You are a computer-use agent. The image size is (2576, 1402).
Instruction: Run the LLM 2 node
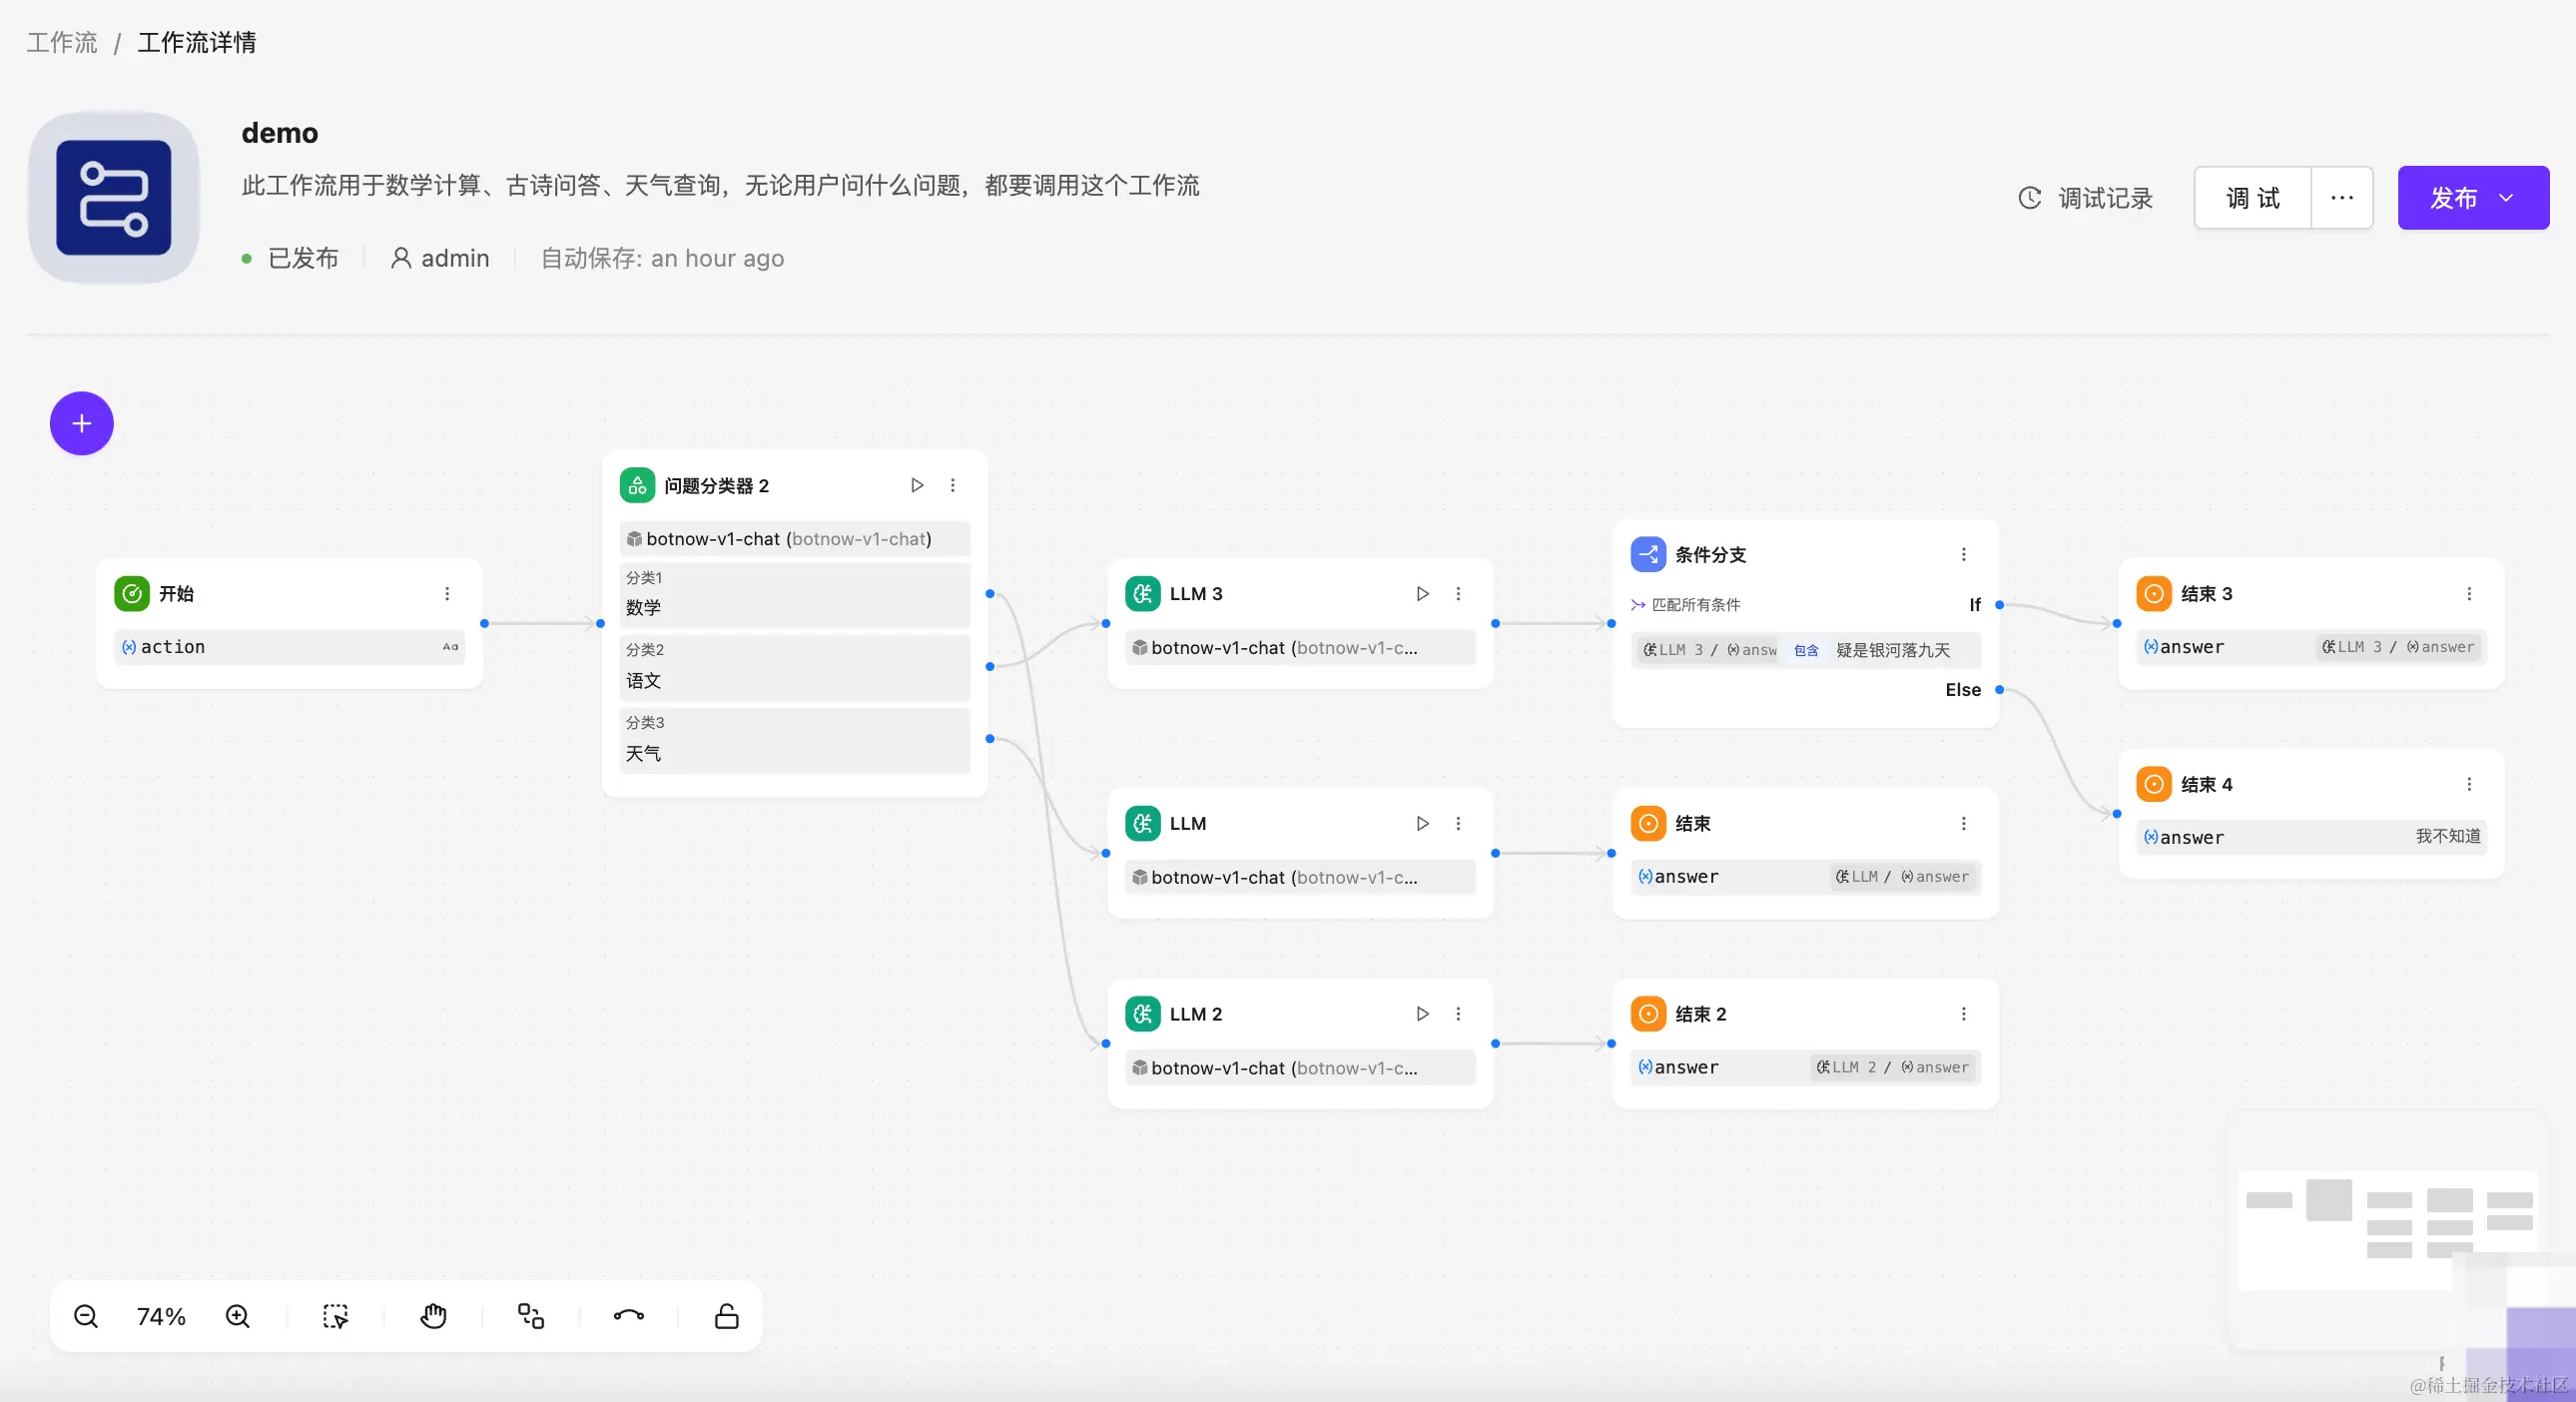click(x=1421, y=1013)
